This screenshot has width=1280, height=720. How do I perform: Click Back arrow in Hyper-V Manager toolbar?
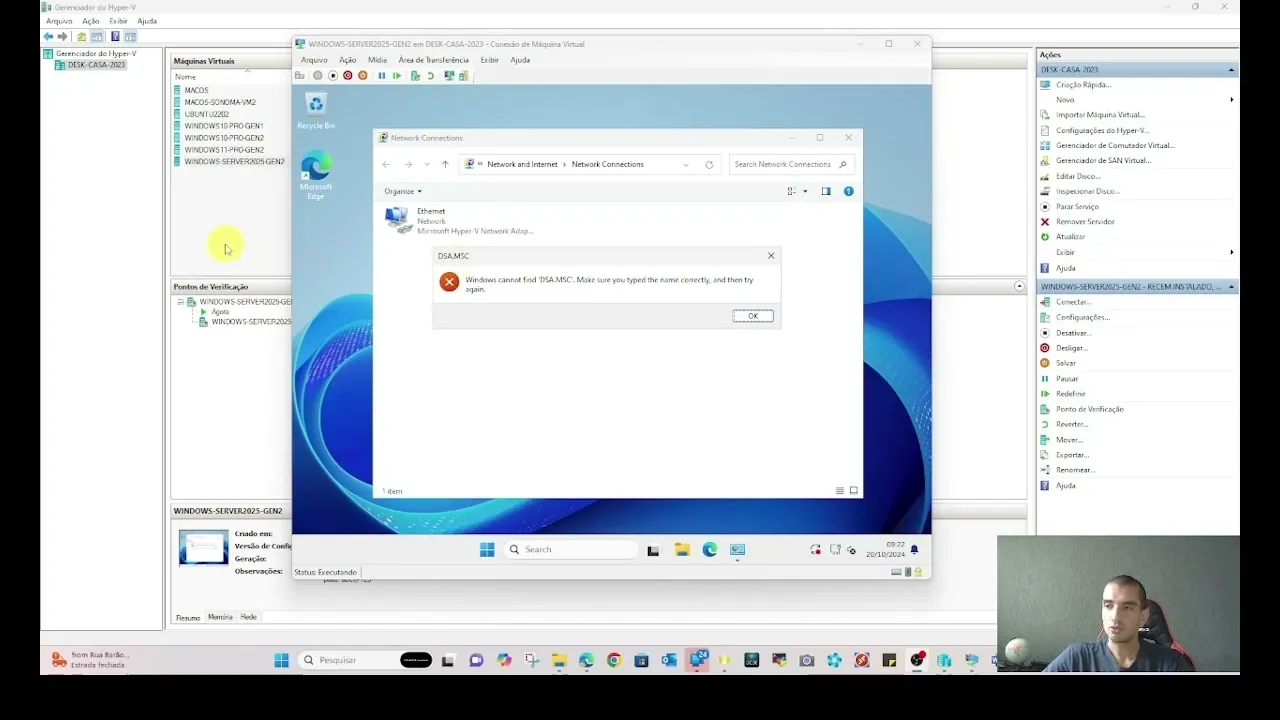coord(48,37)
